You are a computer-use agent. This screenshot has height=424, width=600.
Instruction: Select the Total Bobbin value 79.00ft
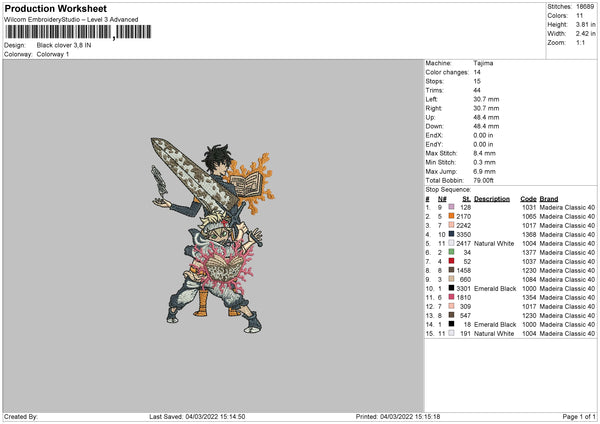click(x=483, y=180)
